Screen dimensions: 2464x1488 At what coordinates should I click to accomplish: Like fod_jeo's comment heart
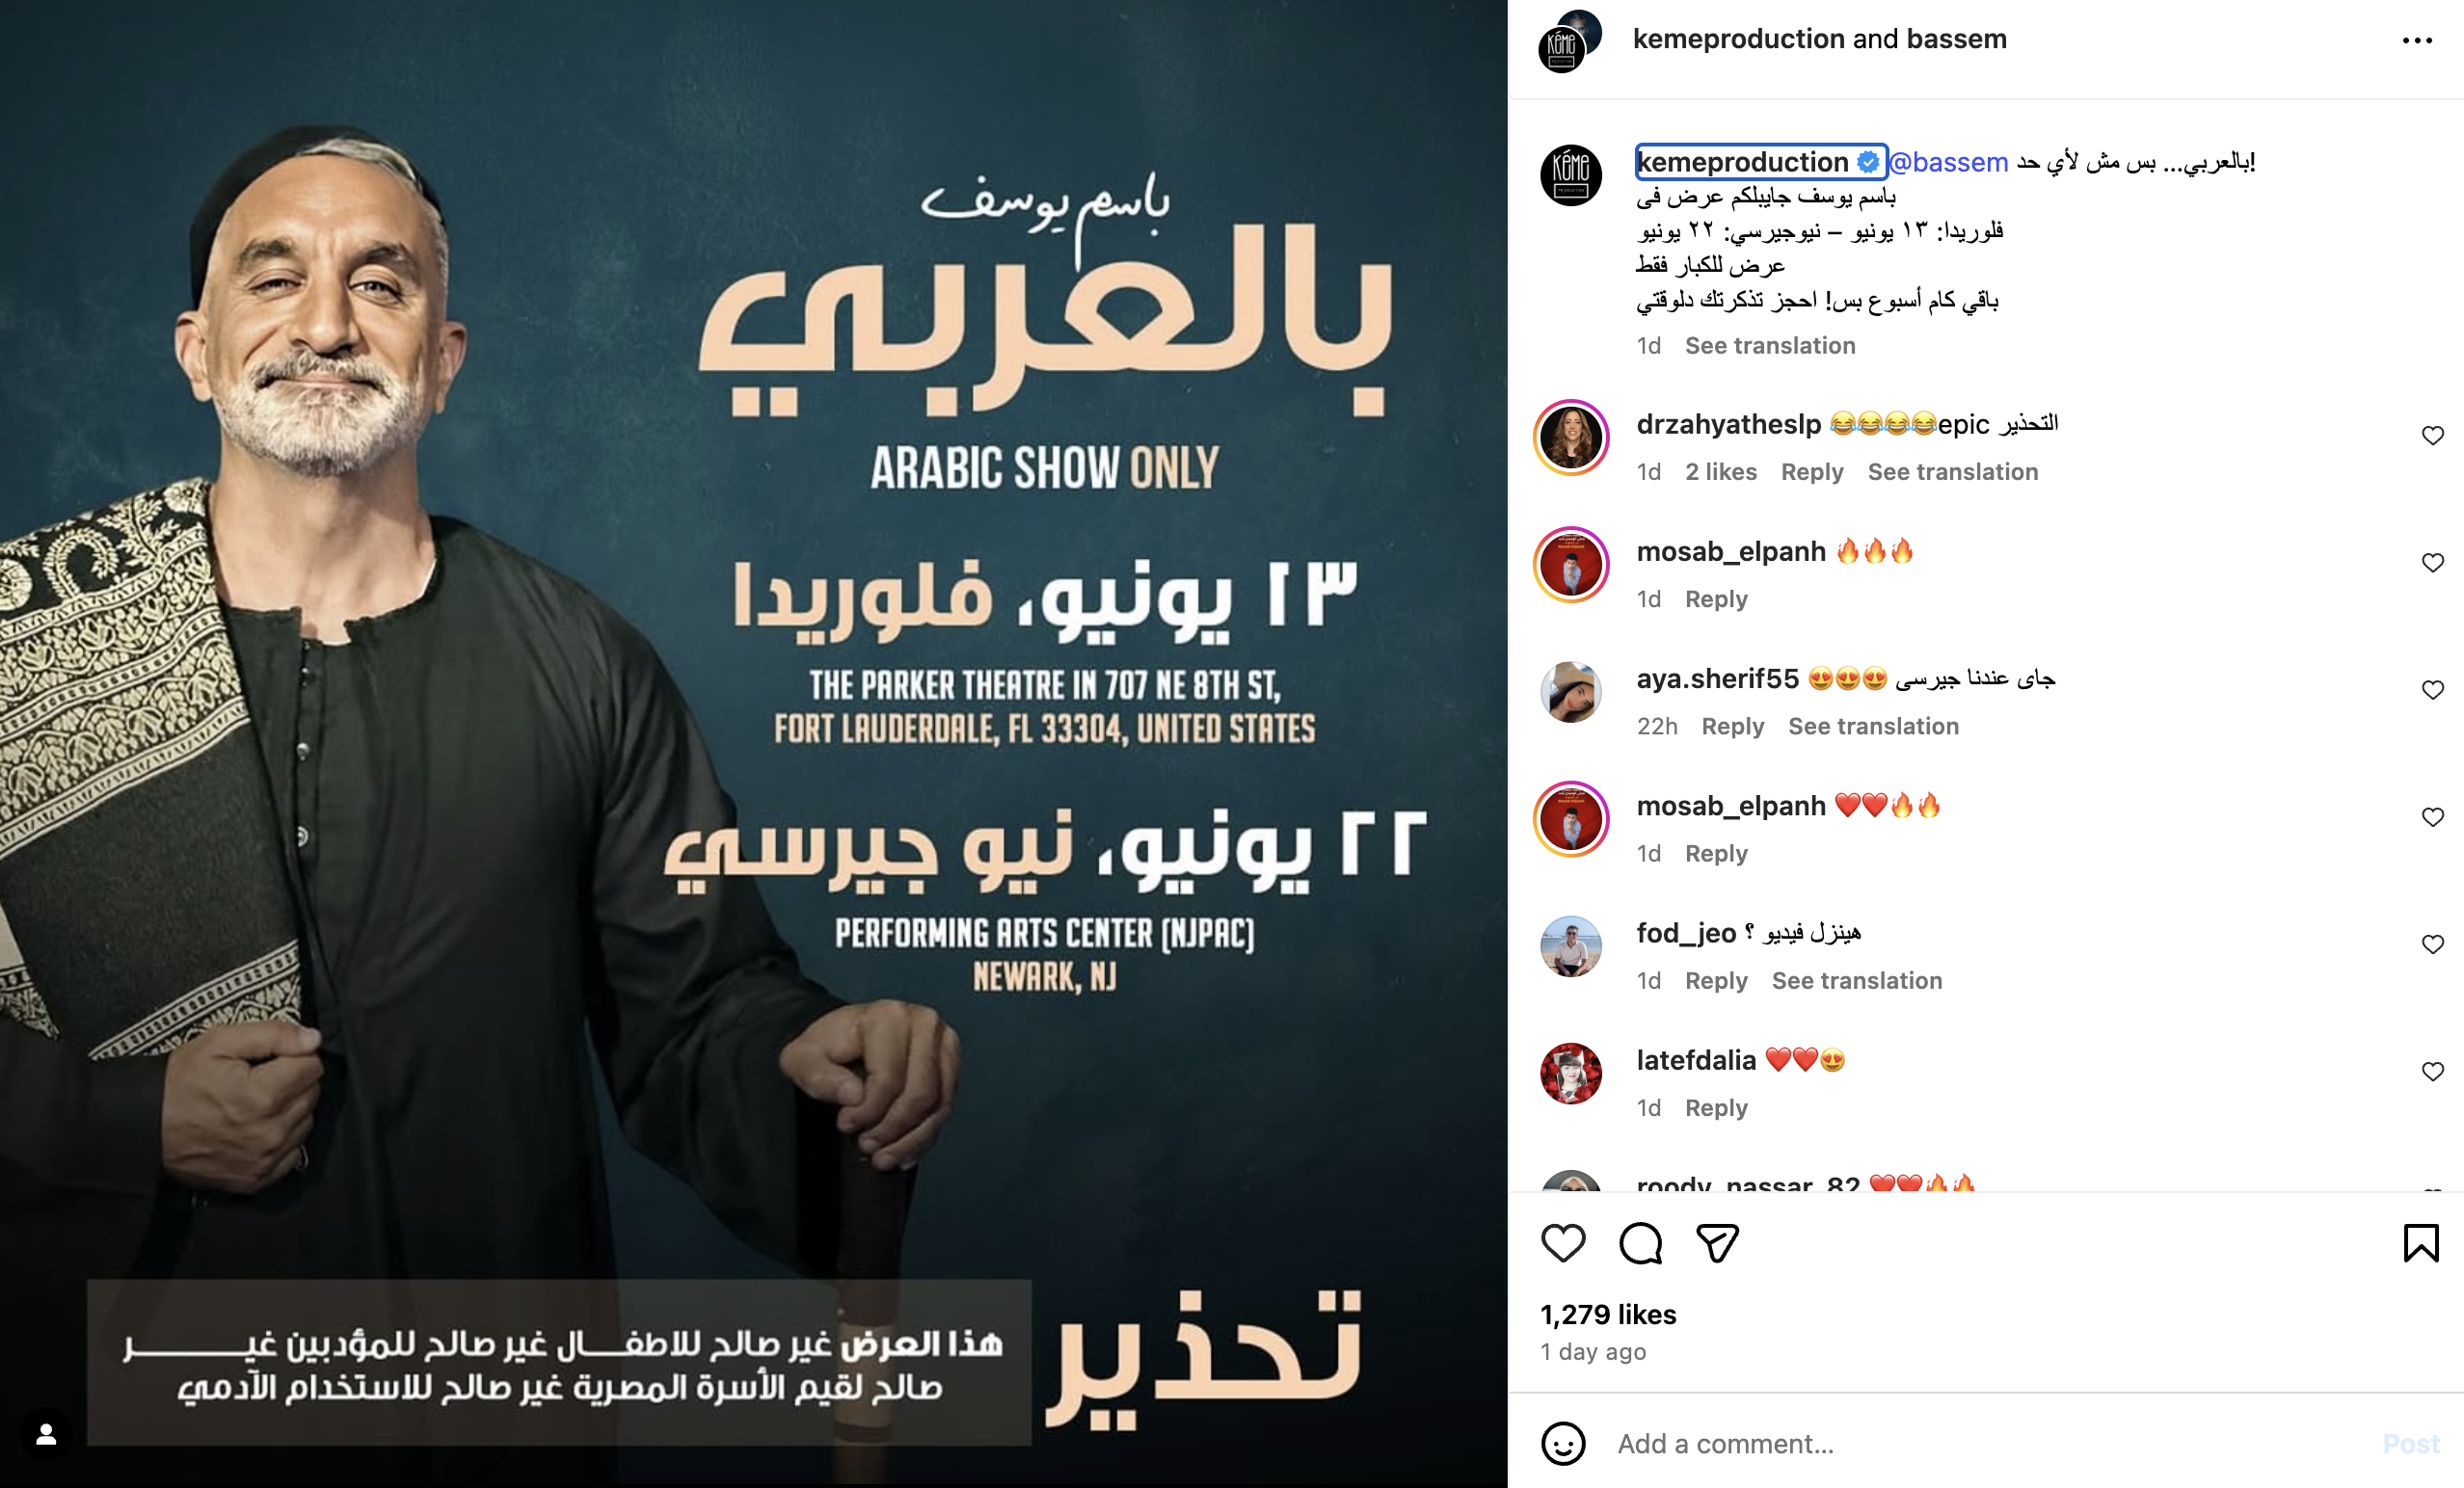point(2433,944)
